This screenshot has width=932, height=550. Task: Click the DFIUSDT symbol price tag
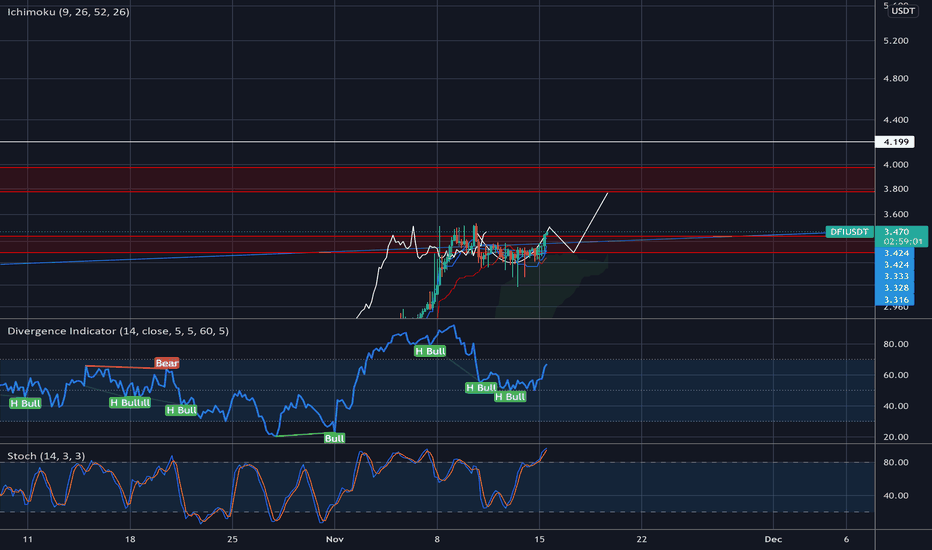(x=849, y=232)
